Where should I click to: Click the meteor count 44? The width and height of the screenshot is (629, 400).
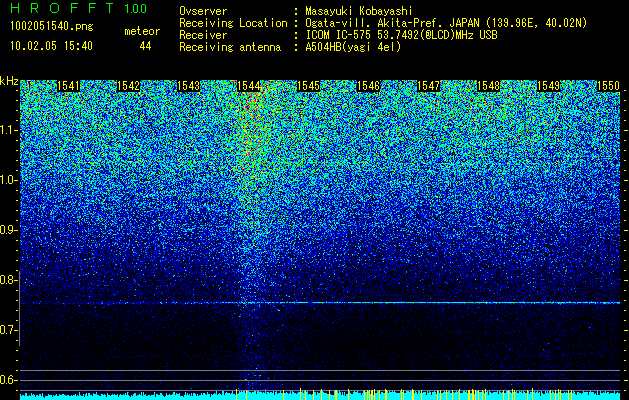click(145, 46)
